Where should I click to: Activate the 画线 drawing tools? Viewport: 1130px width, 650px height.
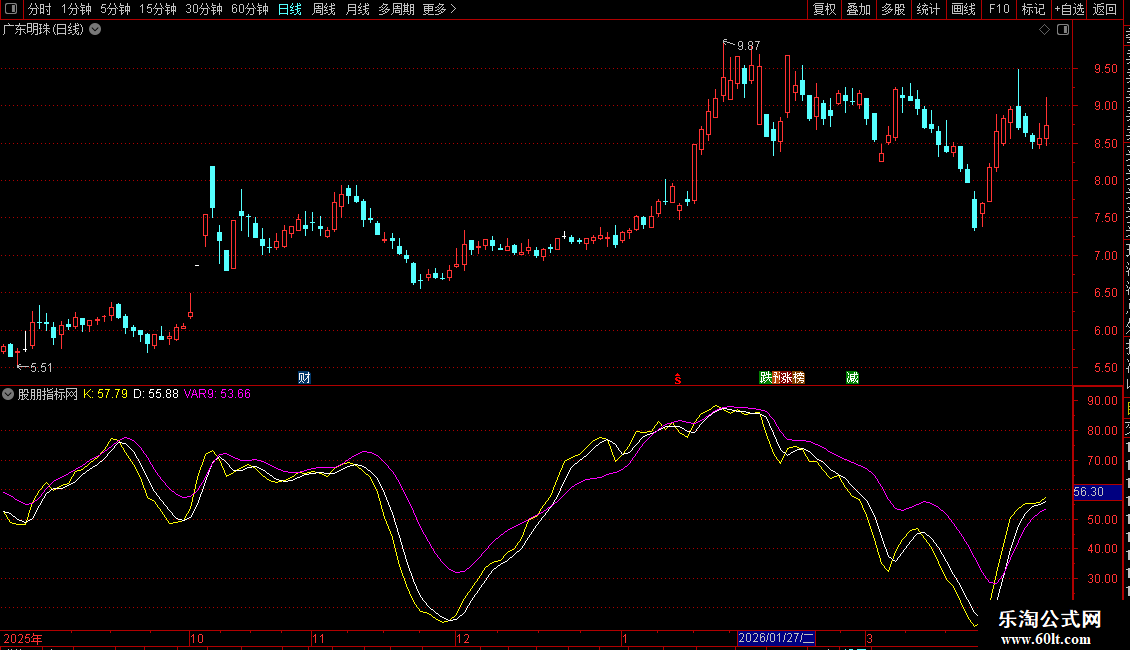click(963, 9)
